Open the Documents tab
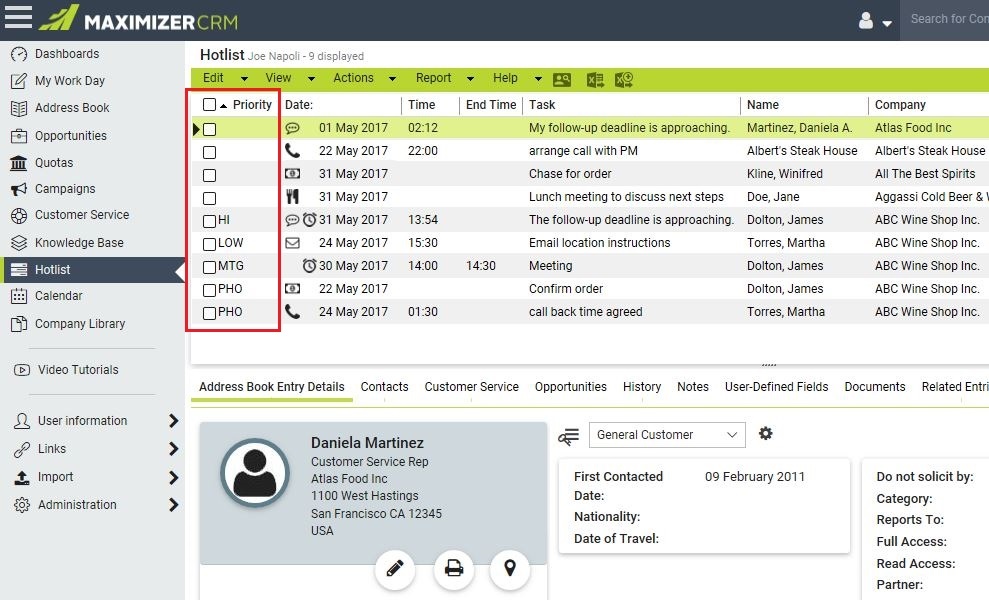The height and width of the screenshot is (600, 989). 875,387
